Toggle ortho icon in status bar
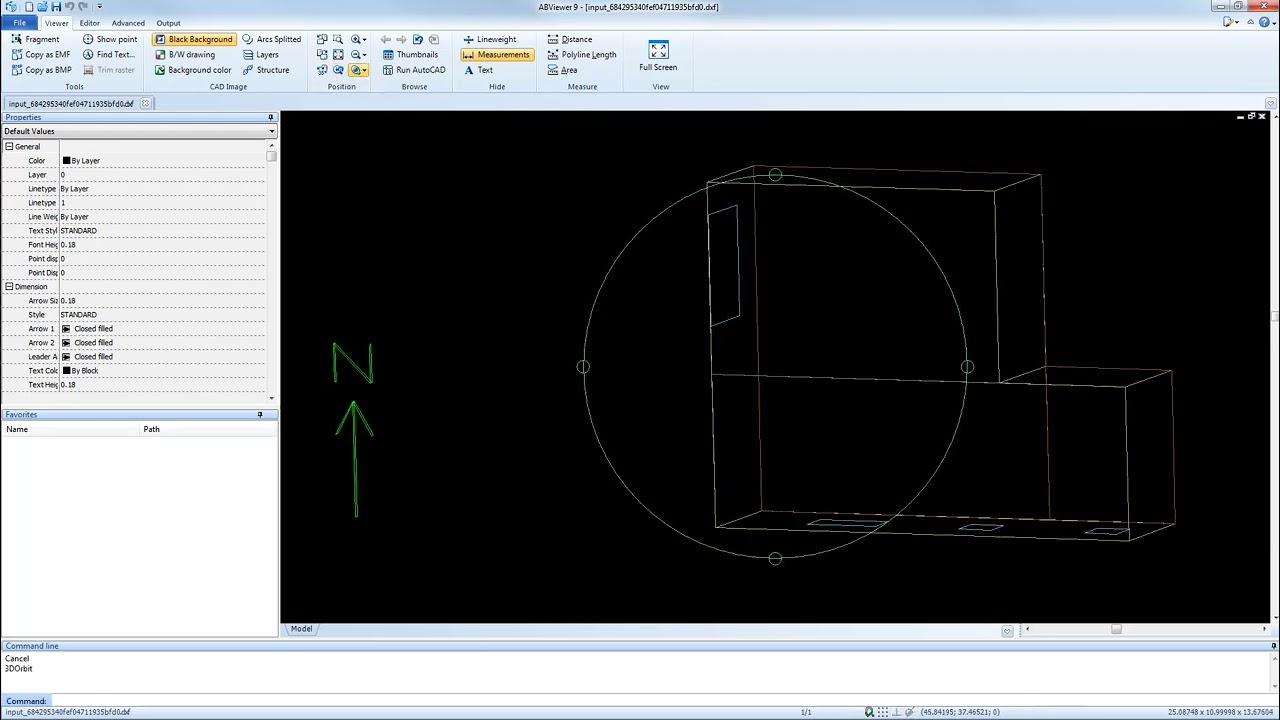 pos(896,712)
